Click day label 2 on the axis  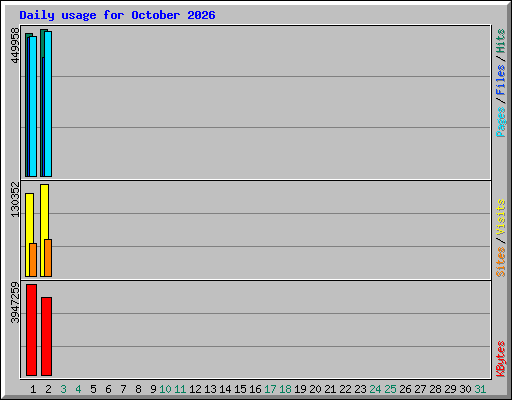point(48,389)
